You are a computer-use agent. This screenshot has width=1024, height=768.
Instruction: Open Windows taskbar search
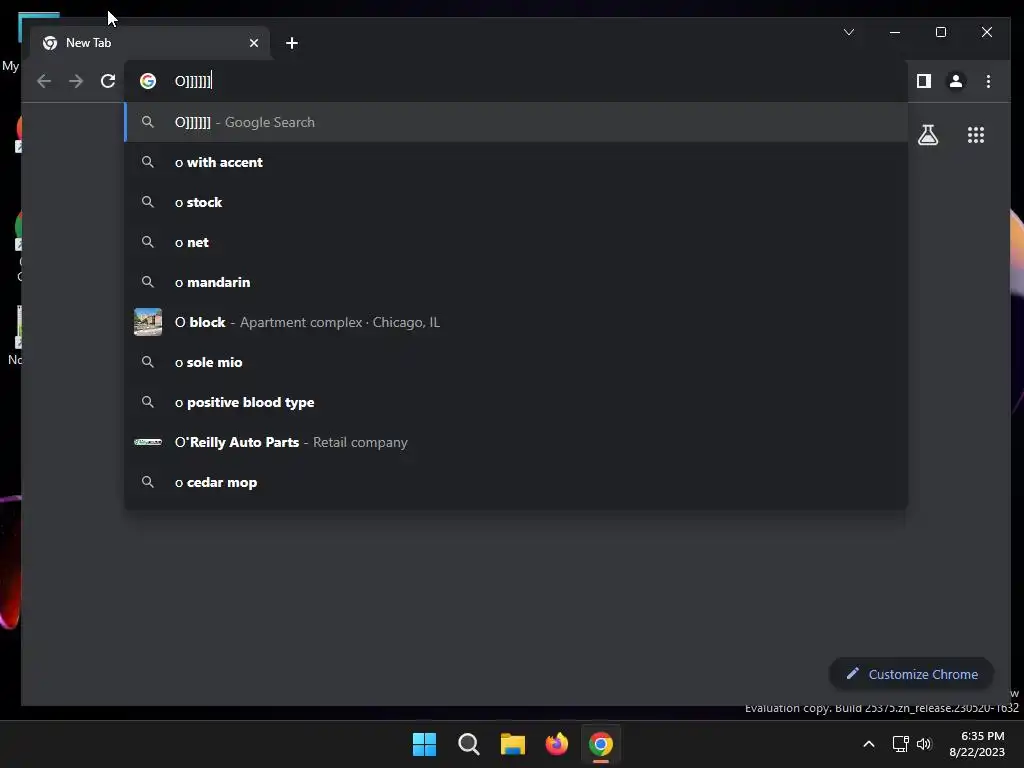469,744
